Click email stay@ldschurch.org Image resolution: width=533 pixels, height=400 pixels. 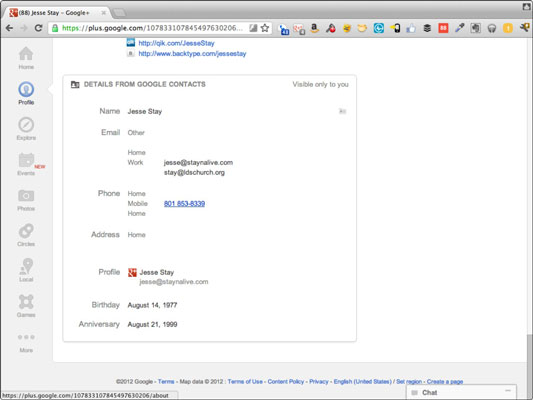(x=194, y=172)
